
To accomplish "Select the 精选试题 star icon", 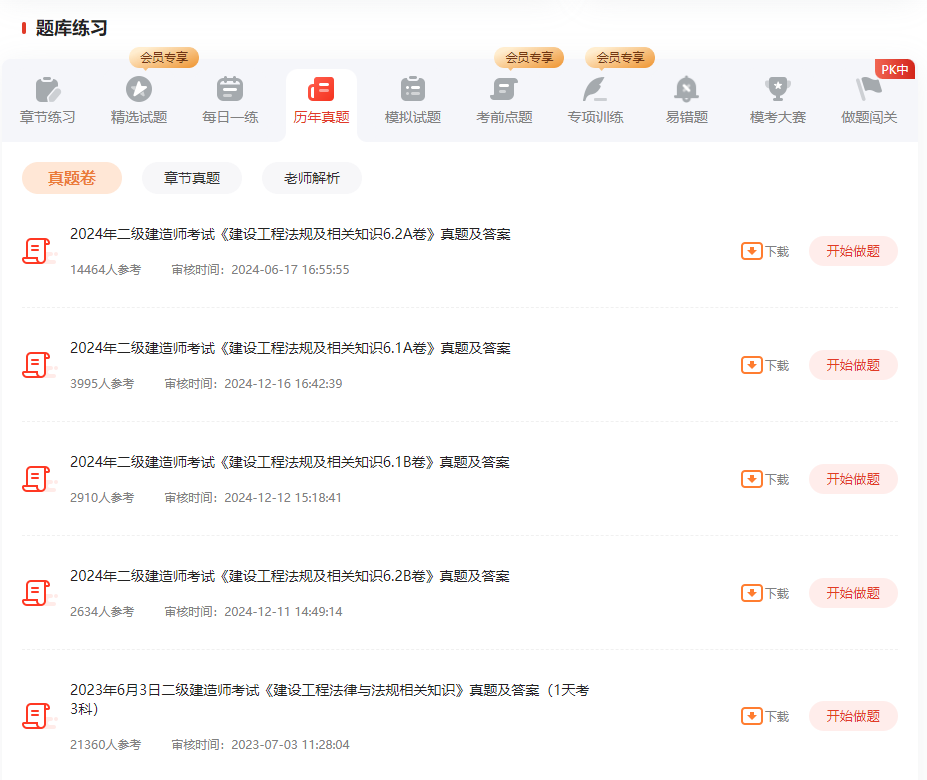I will [139, 89].
